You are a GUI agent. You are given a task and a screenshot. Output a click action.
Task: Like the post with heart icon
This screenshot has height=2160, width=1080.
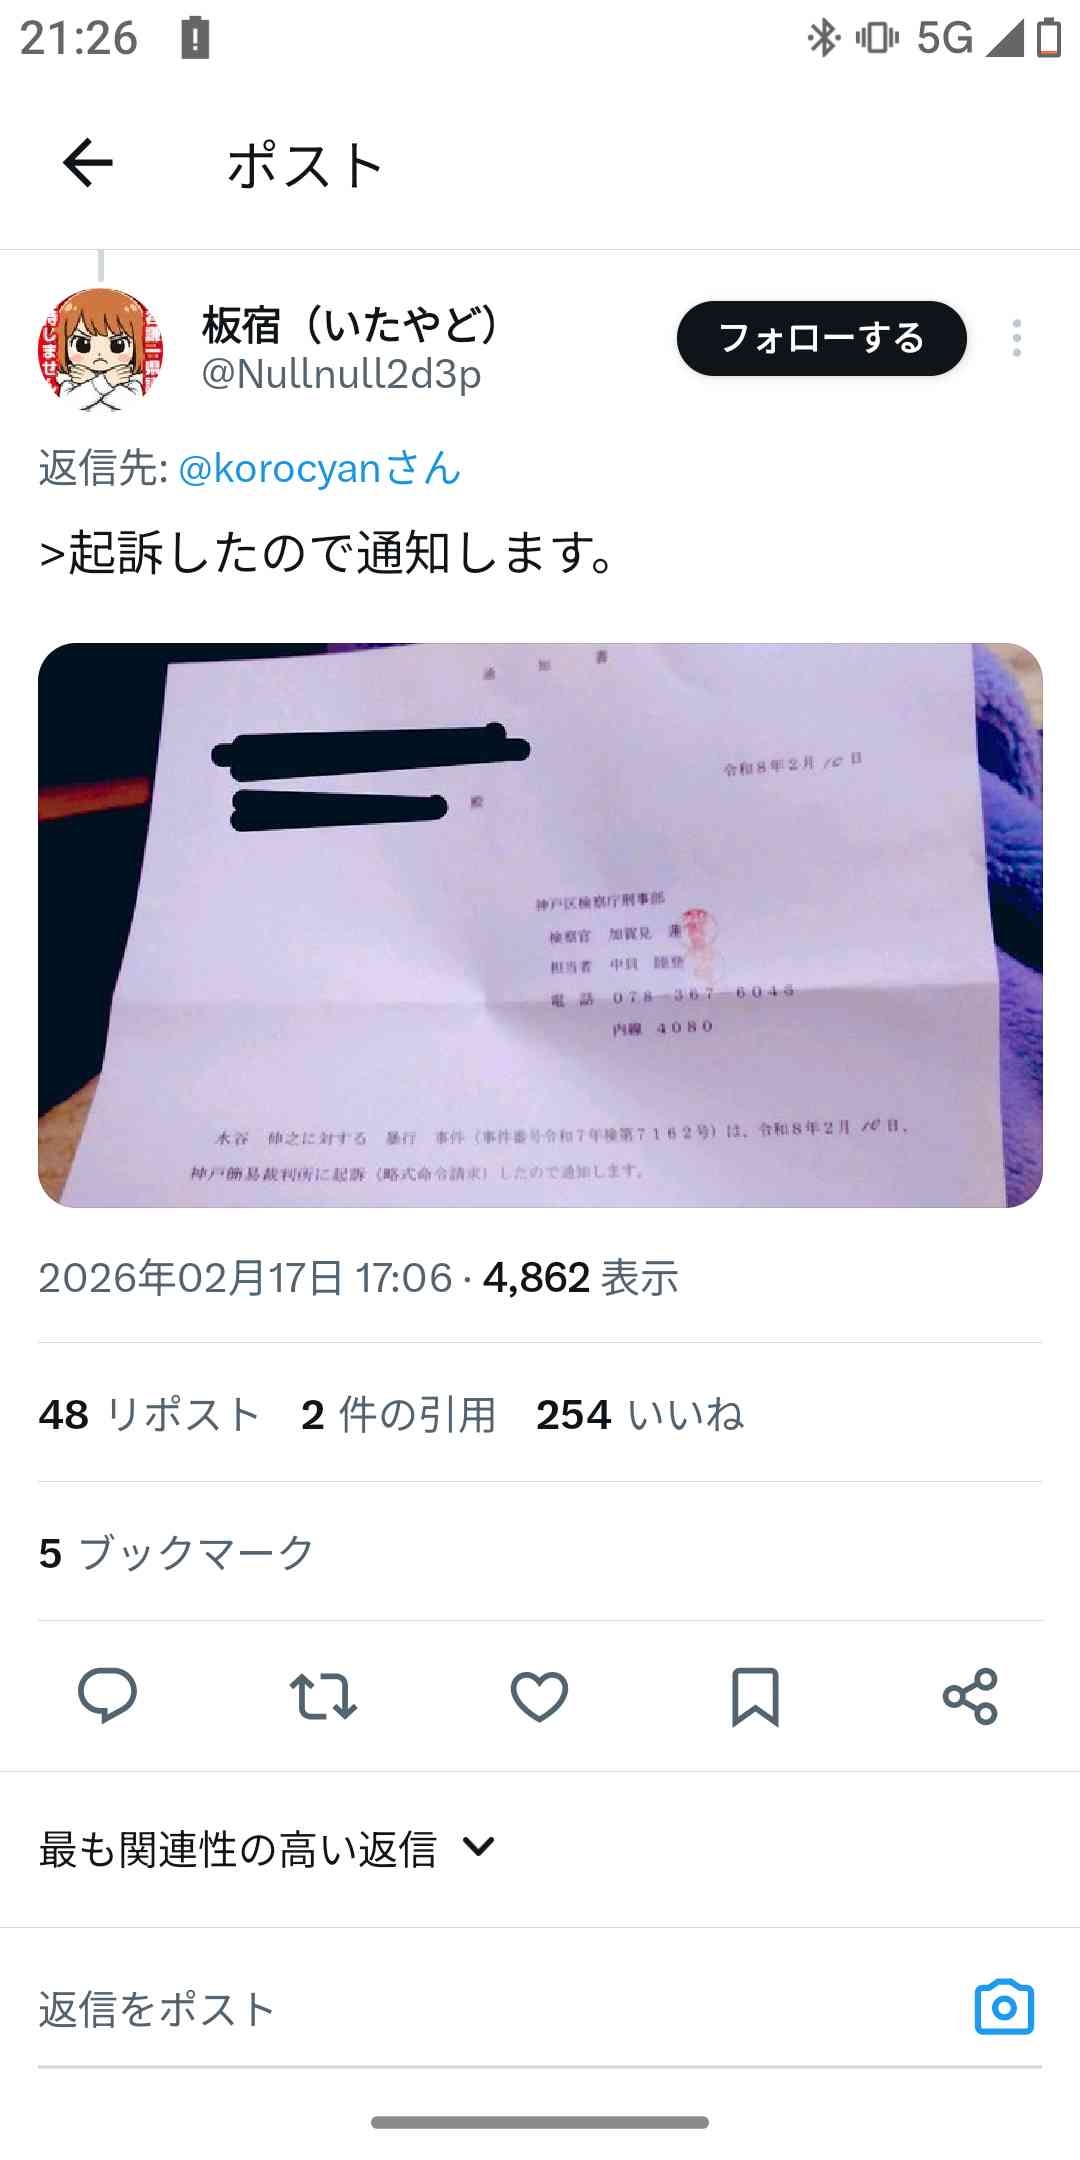539,1696
